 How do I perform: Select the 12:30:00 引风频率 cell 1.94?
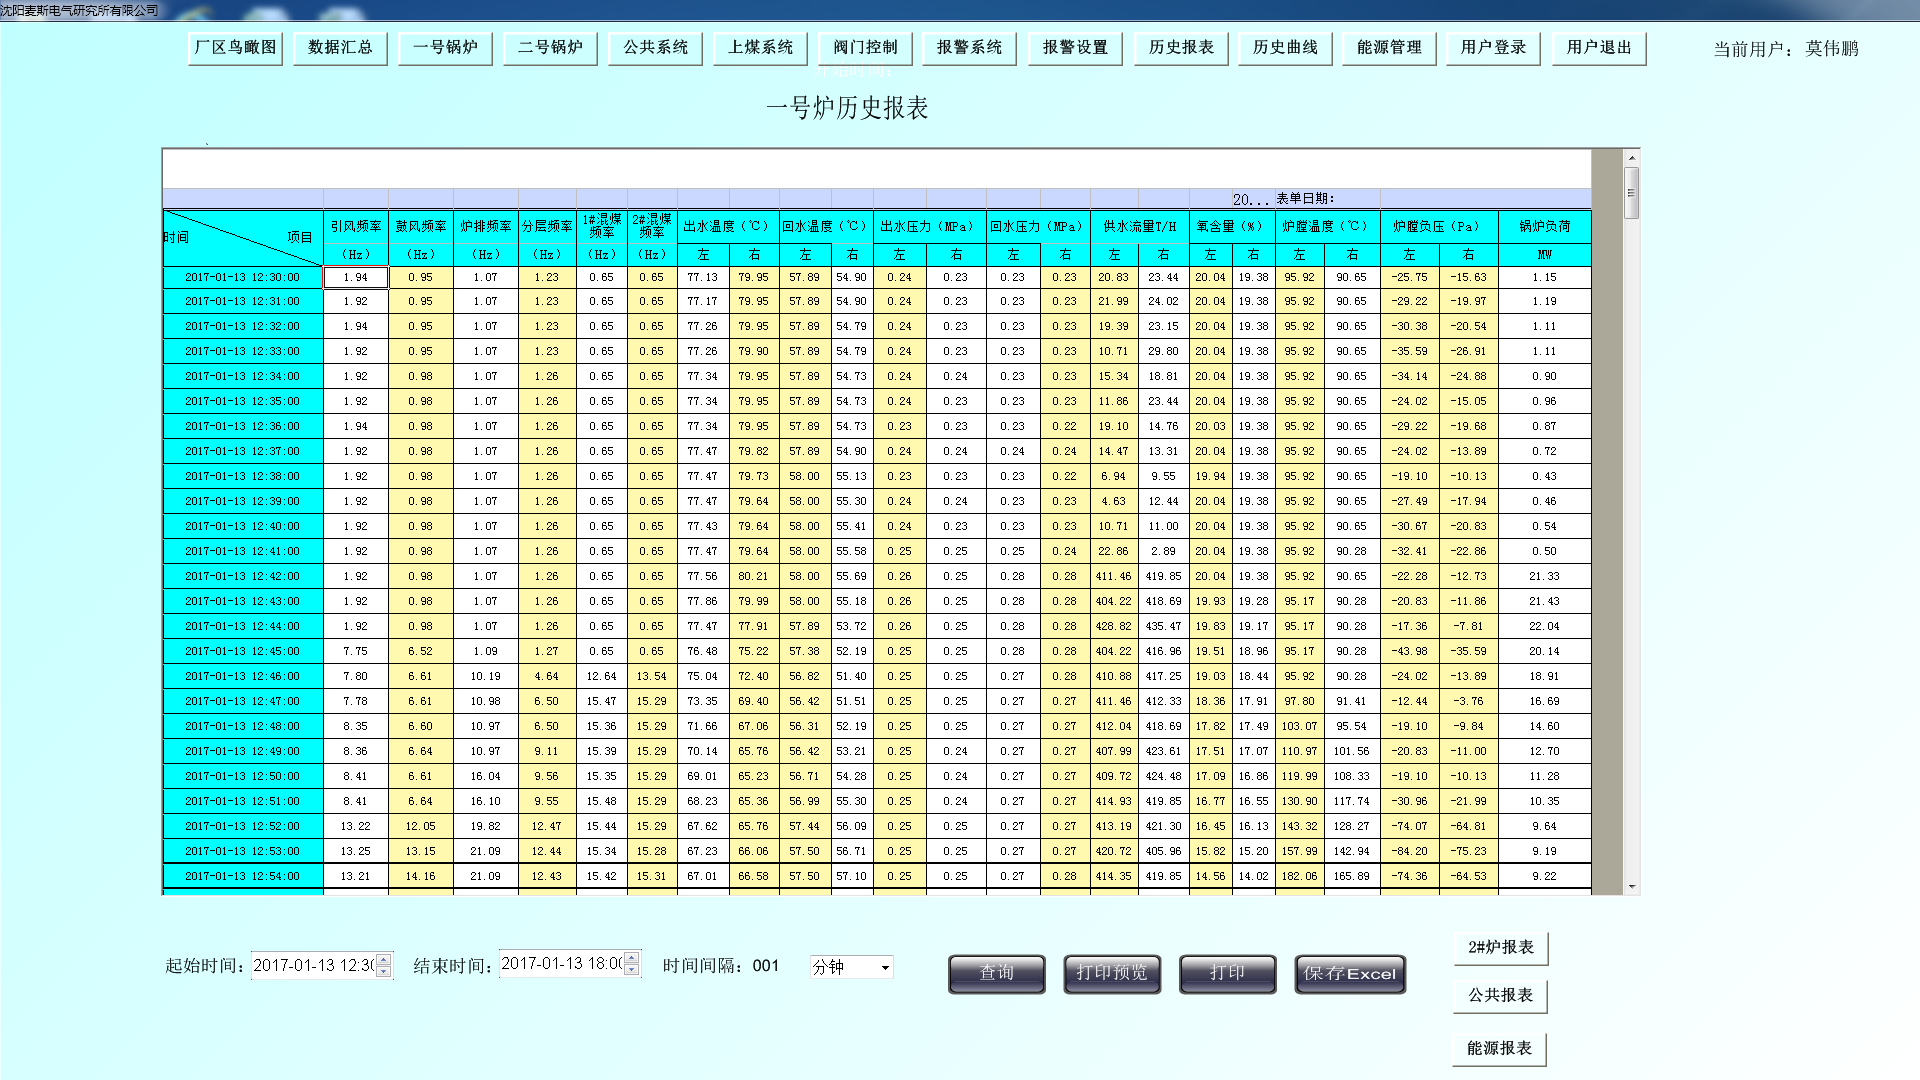(356, 277)
